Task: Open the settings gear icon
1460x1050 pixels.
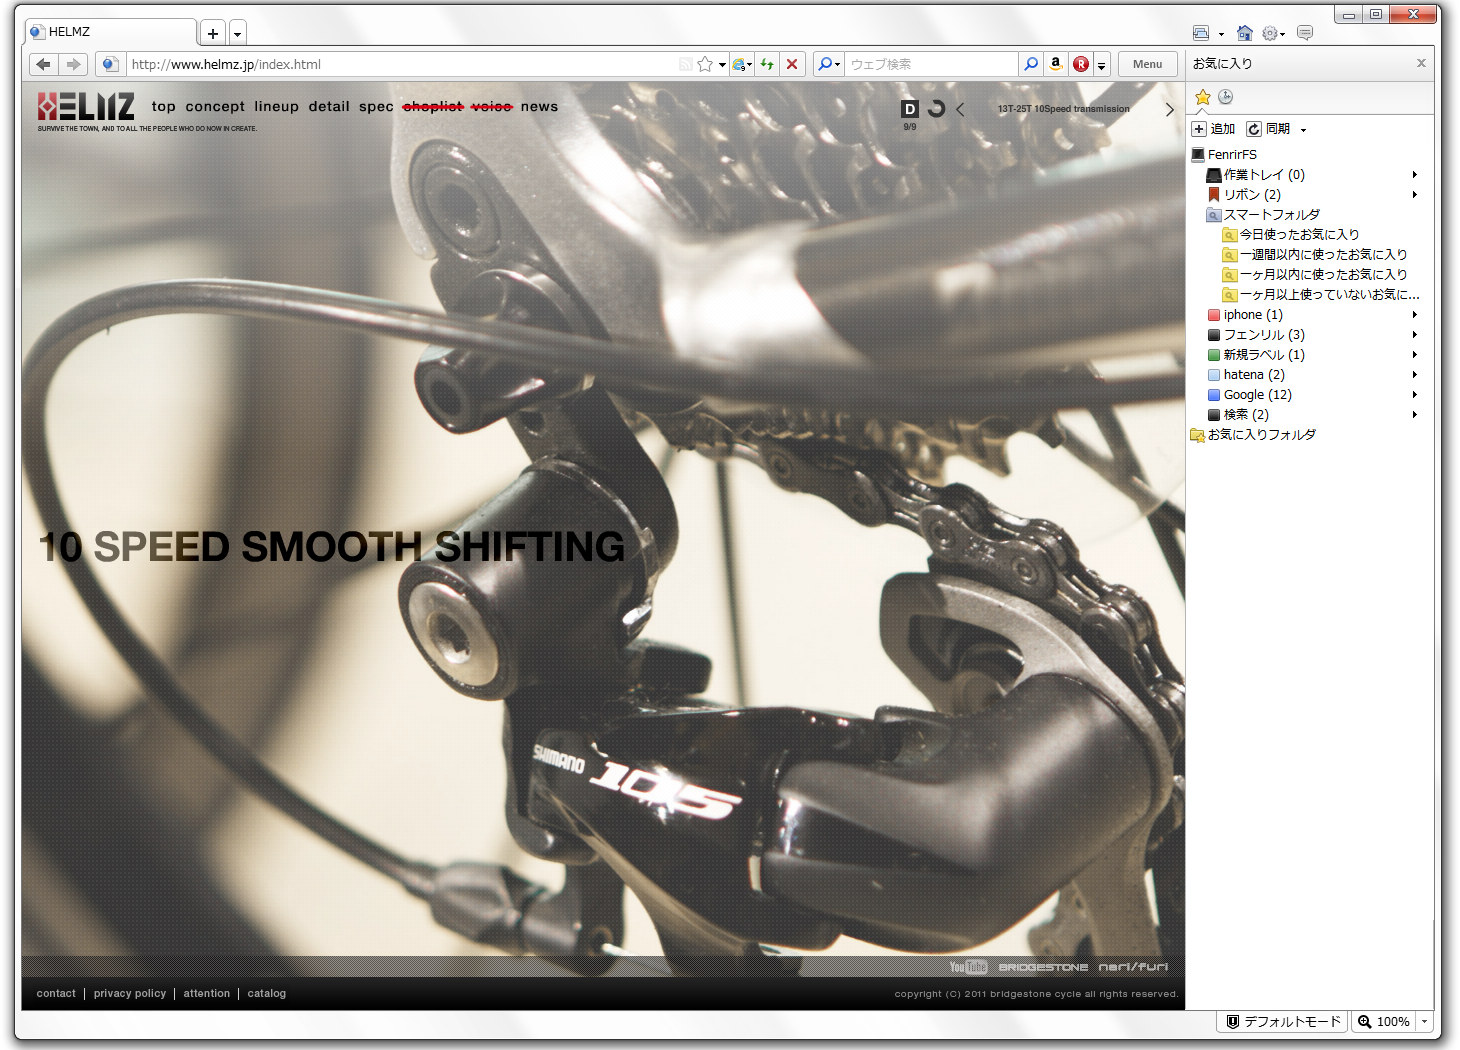Action: click(1270, 33)
